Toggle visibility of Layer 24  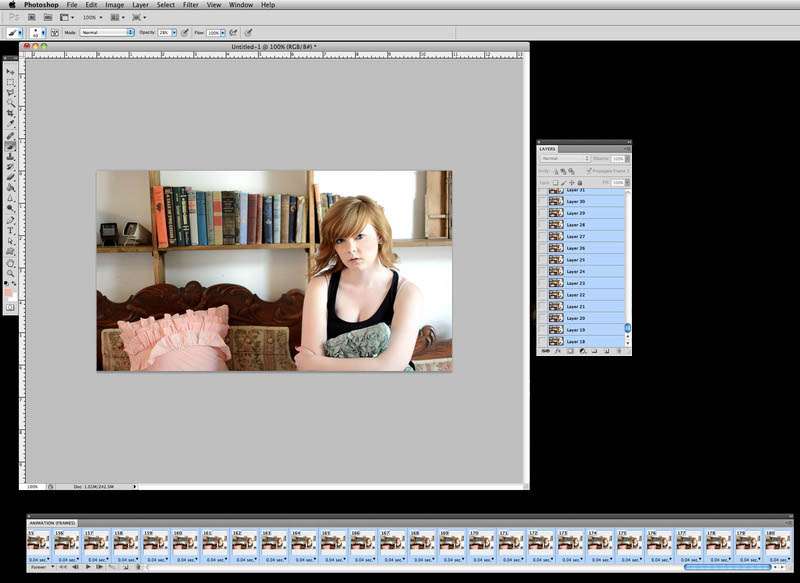click(x=542, y=272)
